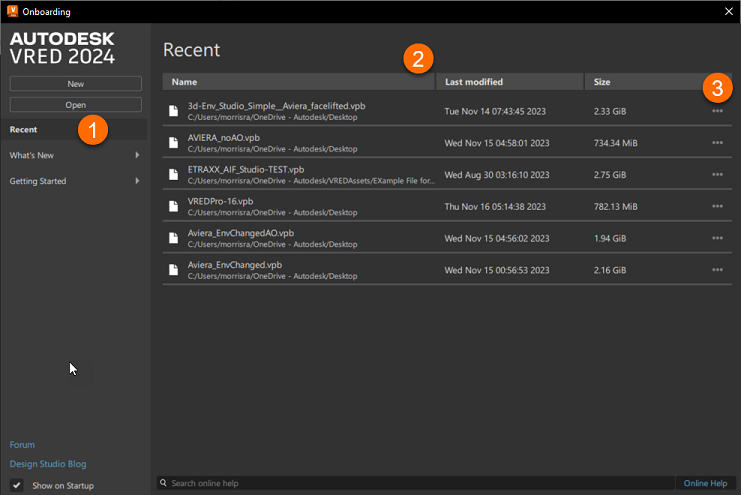
Task: Open the Design Studio Blog link
Action: (48, 464)
